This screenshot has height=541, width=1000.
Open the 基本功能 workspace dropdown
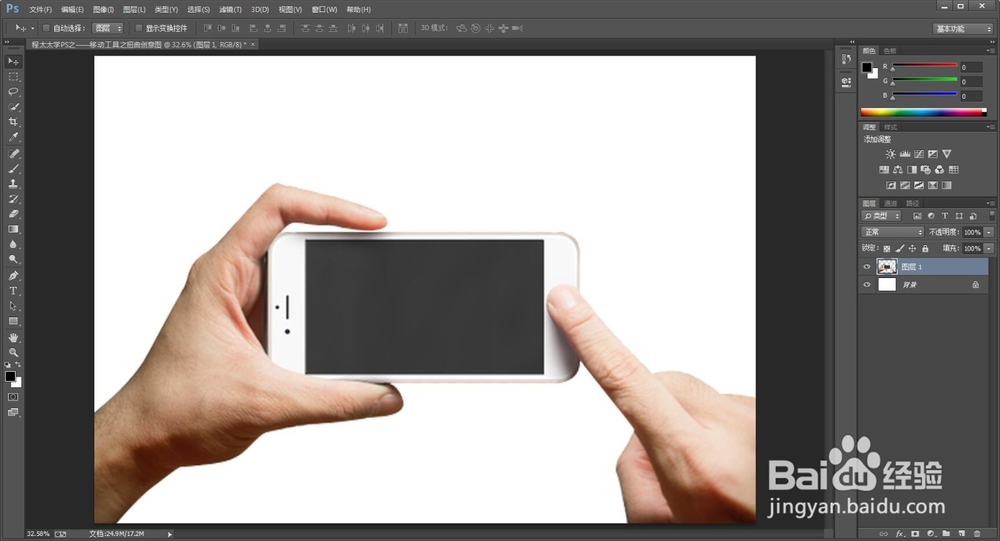click(x=963, y=29)
